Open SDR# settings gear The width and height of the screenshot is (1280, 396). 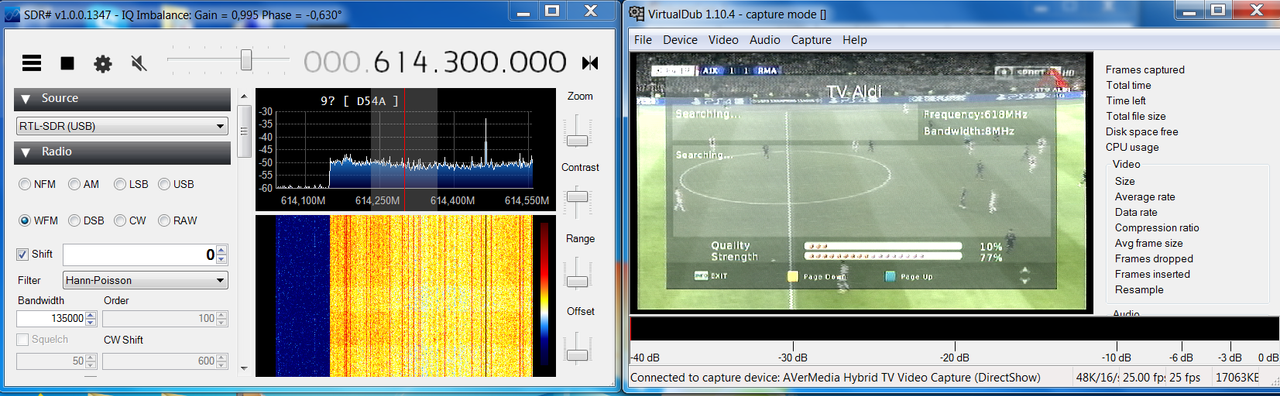click(x=103, y=63)
